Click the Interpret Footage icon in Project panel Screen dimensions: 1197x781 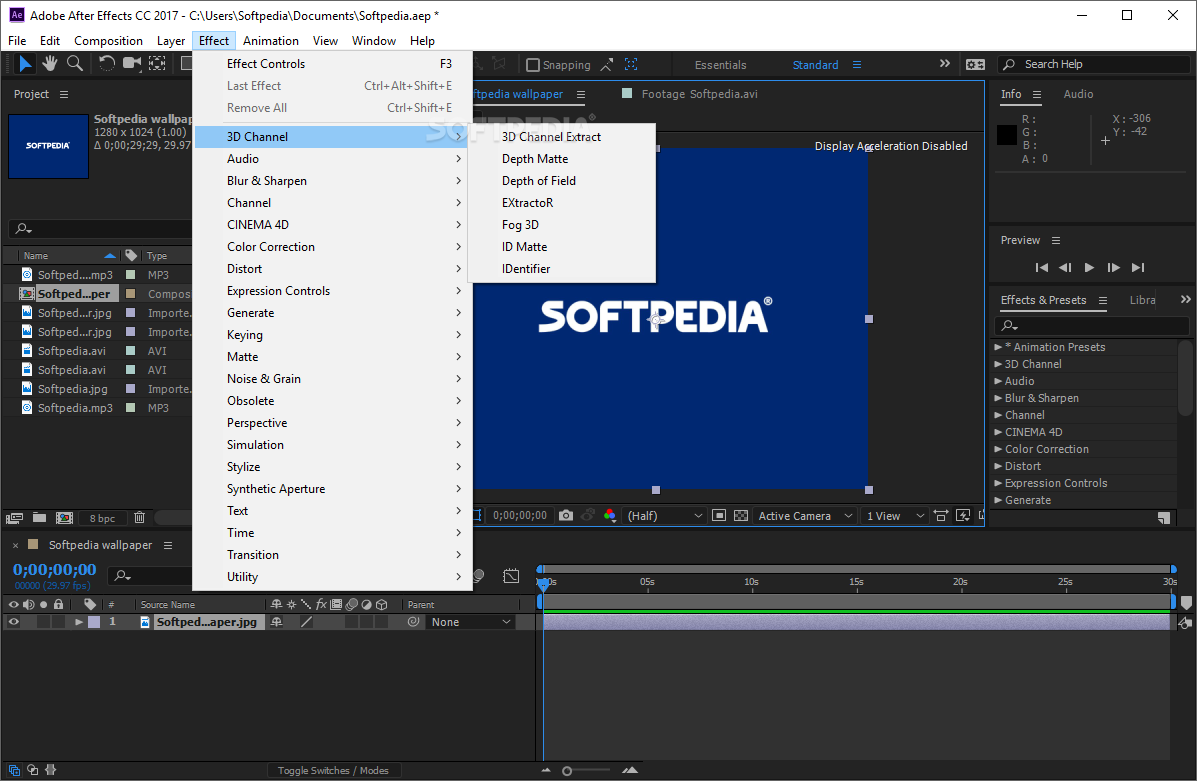pyautogui.click(x=15, y=518)
